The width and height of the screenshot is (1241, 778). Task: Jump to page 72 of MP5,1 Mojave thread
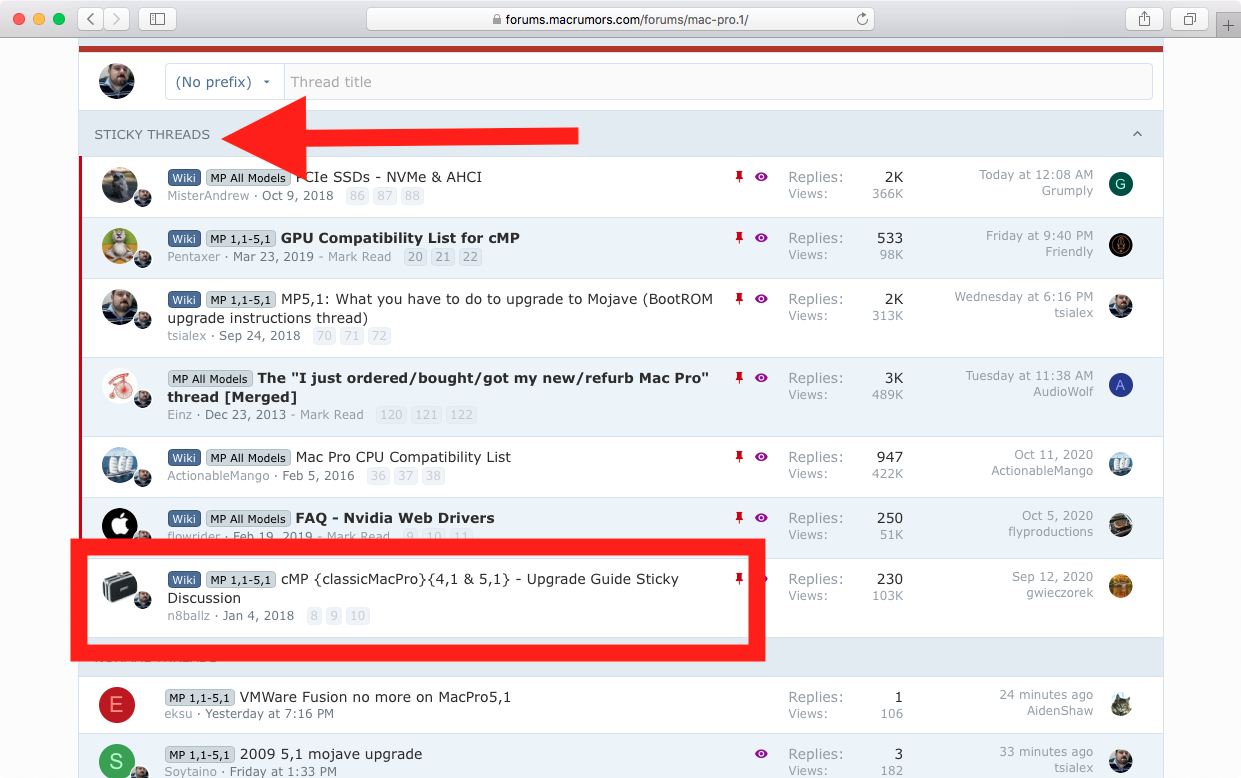379,336
